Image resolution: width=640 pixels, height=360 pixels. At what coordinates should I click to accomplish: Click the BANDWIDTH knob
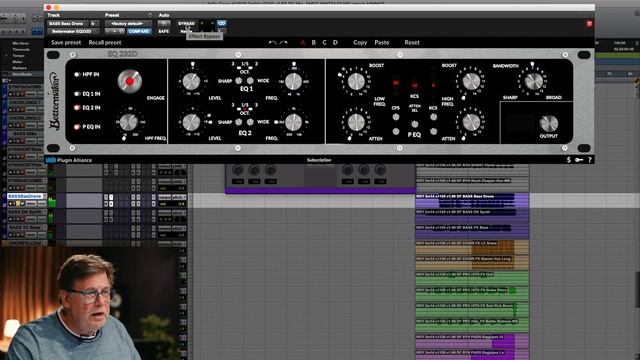(x=533, y=81)
